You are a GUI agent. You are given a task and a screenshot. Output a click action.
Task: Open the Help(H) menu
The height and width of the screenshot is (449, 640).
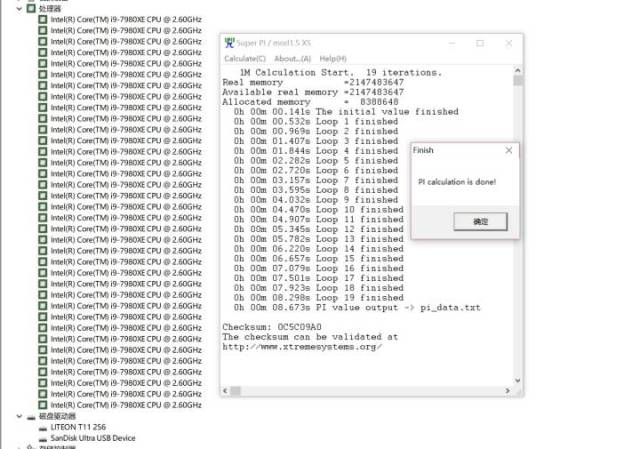pos(333,59)
